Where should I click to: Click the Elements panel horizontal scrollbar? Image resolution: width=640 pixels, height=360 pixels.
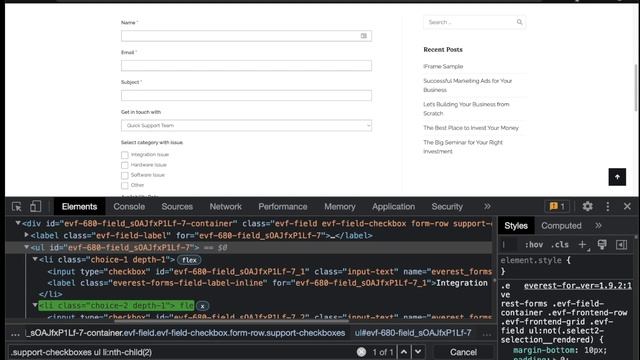(x=231, y=321)
